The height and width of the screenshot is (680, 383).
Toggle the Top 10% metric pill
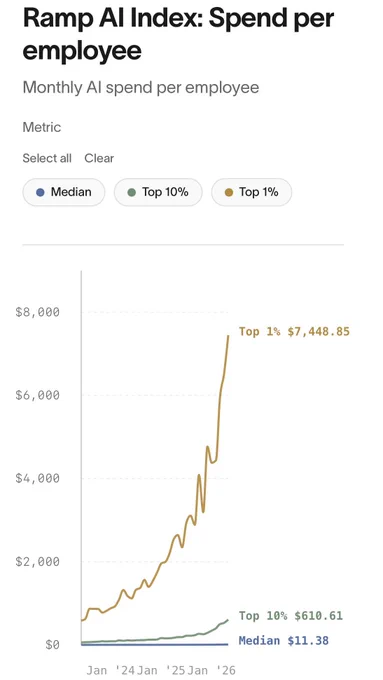click(x=158, y=192)
